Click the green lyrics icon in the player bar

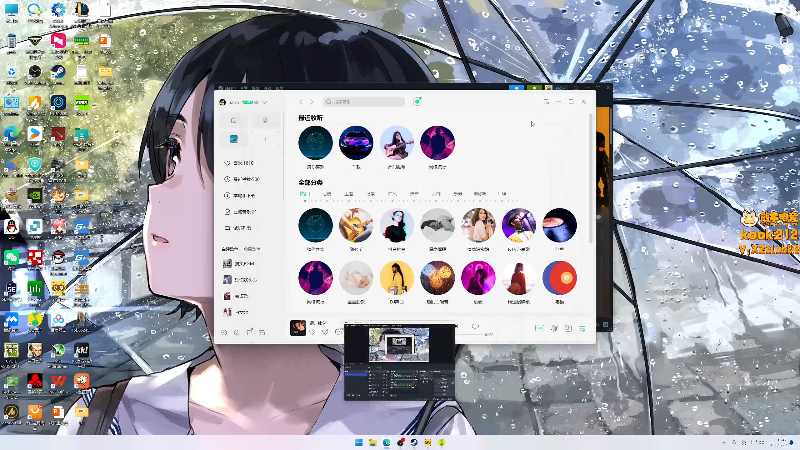(539, 329)
